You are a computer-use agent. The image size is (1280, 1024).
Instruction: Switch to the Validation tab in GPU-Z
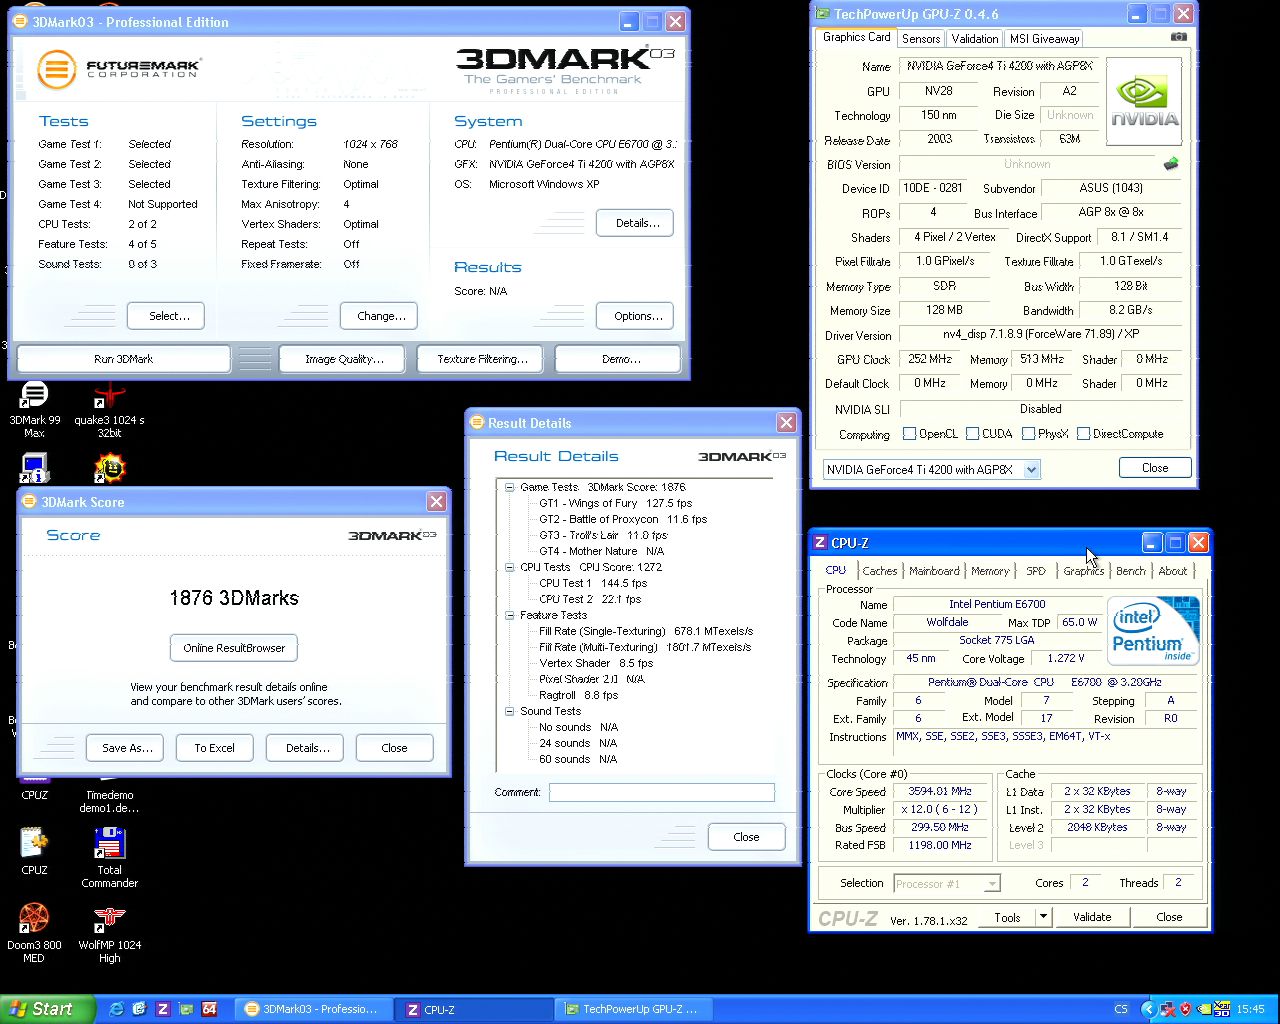pyautogui.click(x=974, y=39)
